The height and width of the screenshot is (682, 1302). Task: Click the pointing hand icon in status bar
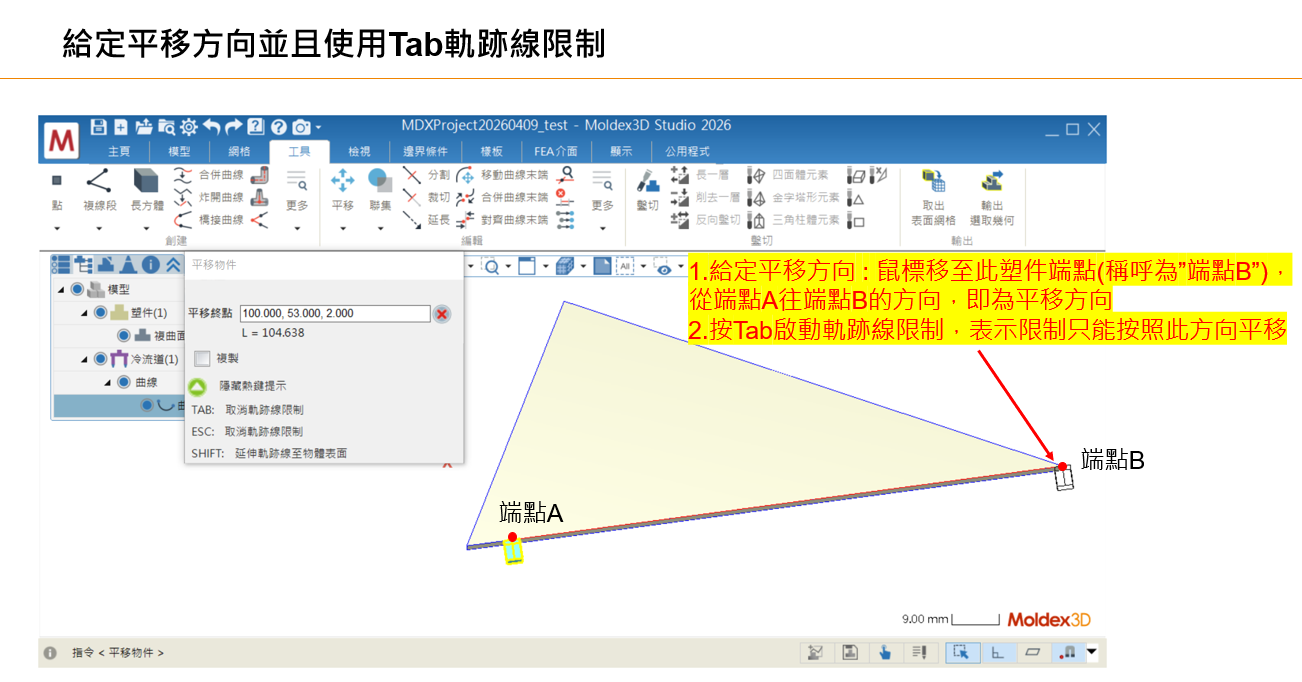tap(884, 652)
